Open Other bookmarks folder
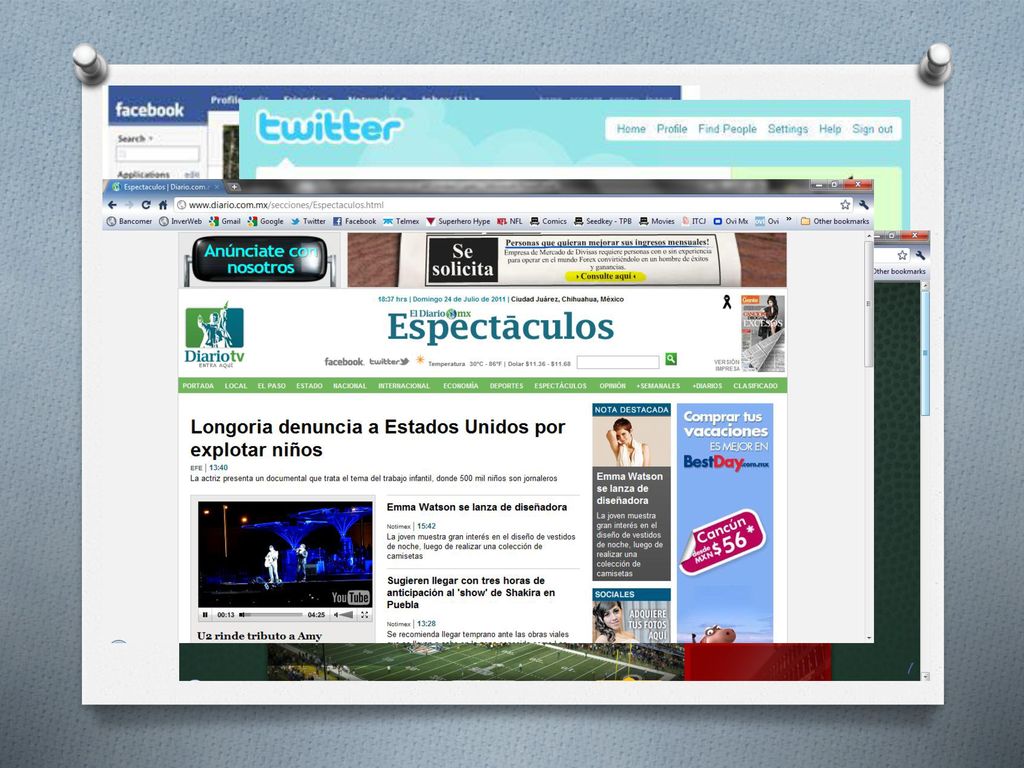The image size is (1024, 768). (x=835, y=221)
